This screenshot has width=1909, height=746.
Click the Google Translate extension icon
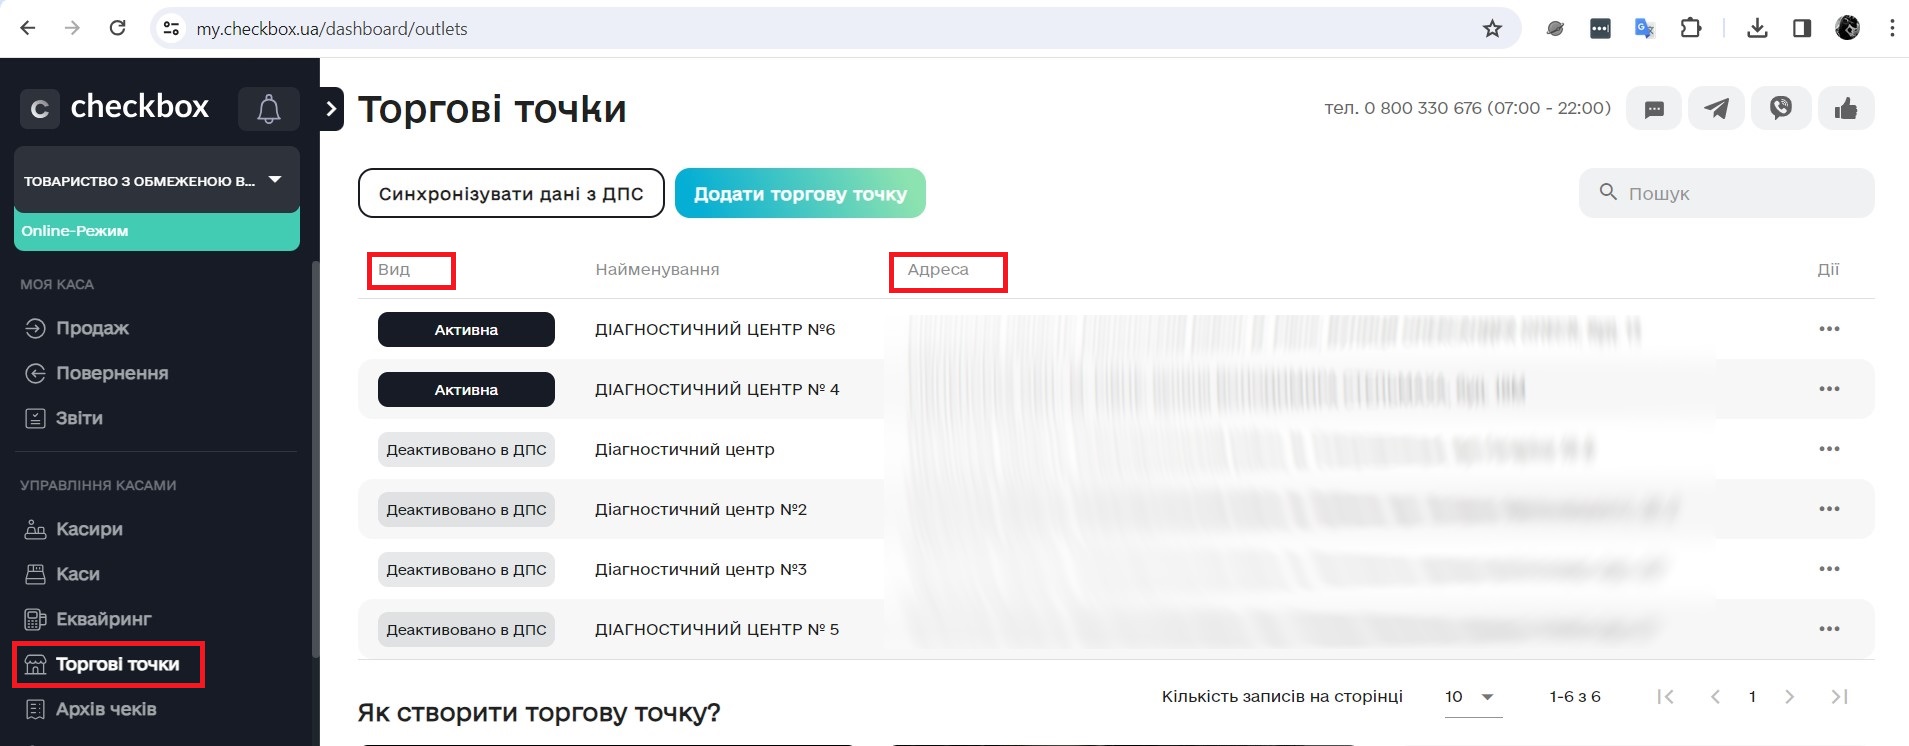pos(1644,29)
